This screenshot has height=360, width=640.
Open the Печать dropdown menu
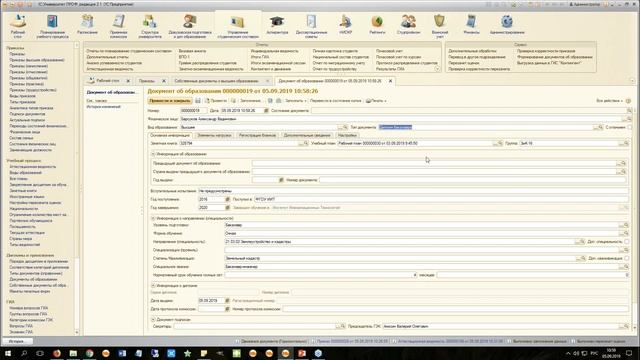click(376, 100)
